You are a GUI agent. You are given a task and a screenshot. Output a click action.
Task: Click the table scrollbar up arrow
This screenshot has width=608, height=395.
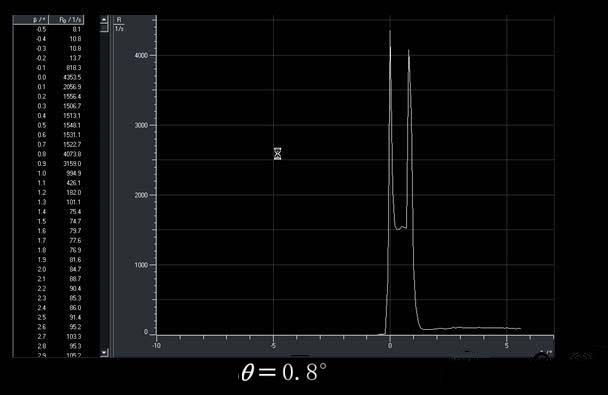click(x=104, y=19)
